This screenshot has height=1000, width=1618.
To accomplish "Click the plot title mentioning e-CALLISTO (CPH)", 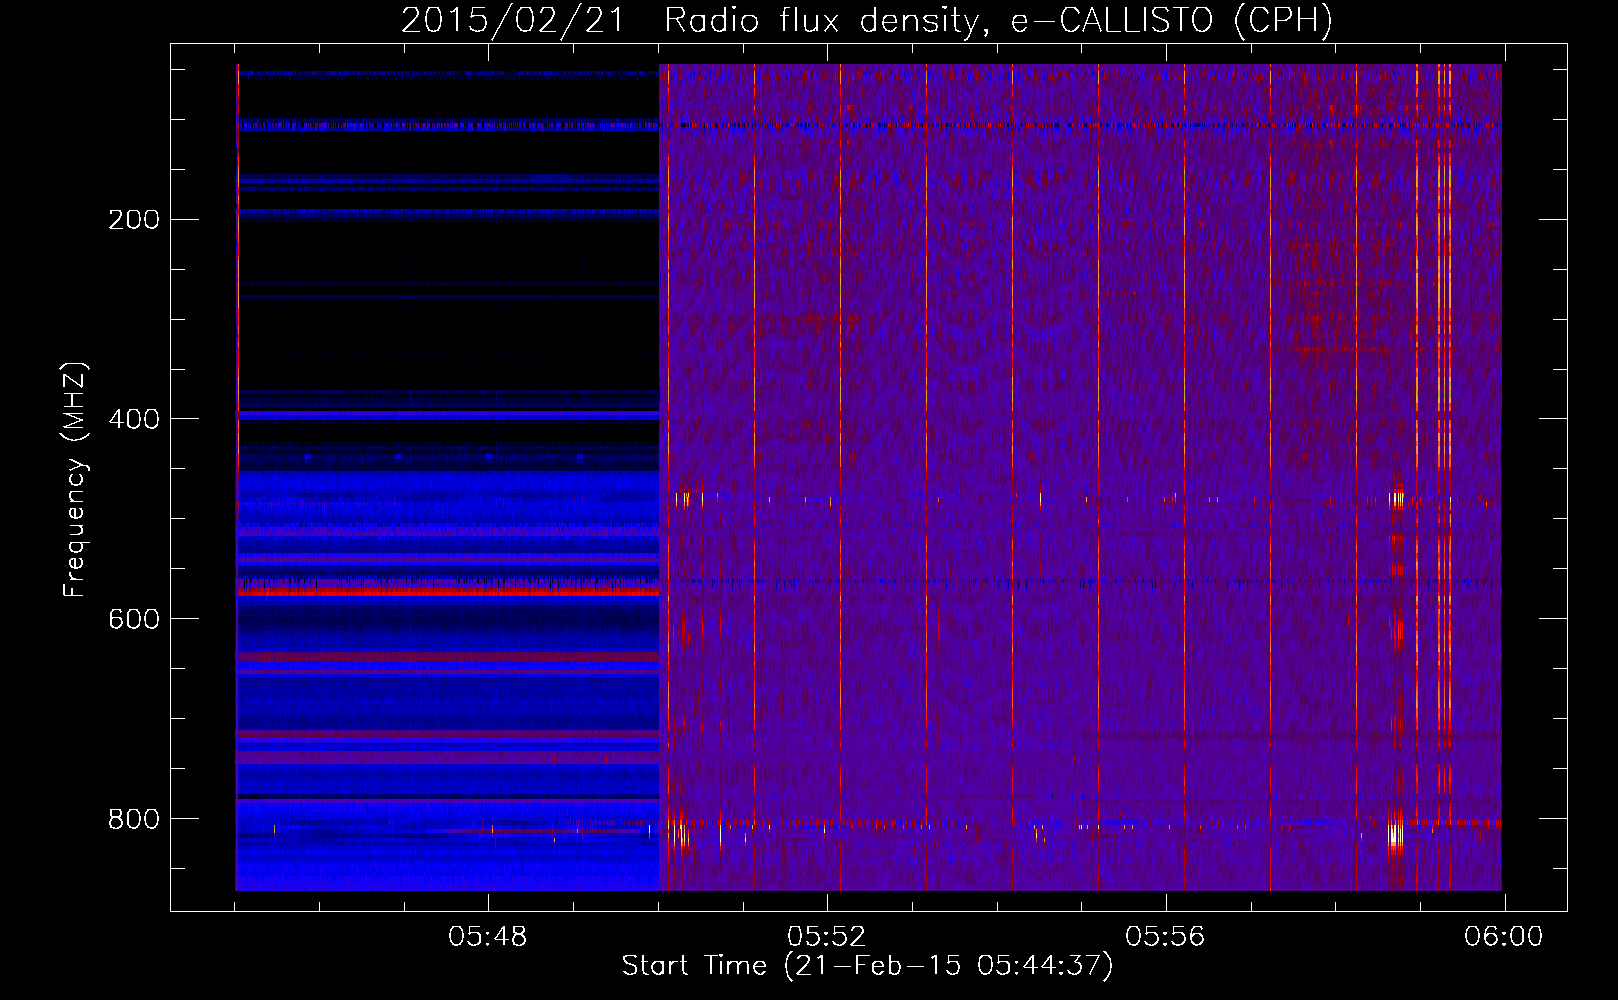I will click(867, 20).
